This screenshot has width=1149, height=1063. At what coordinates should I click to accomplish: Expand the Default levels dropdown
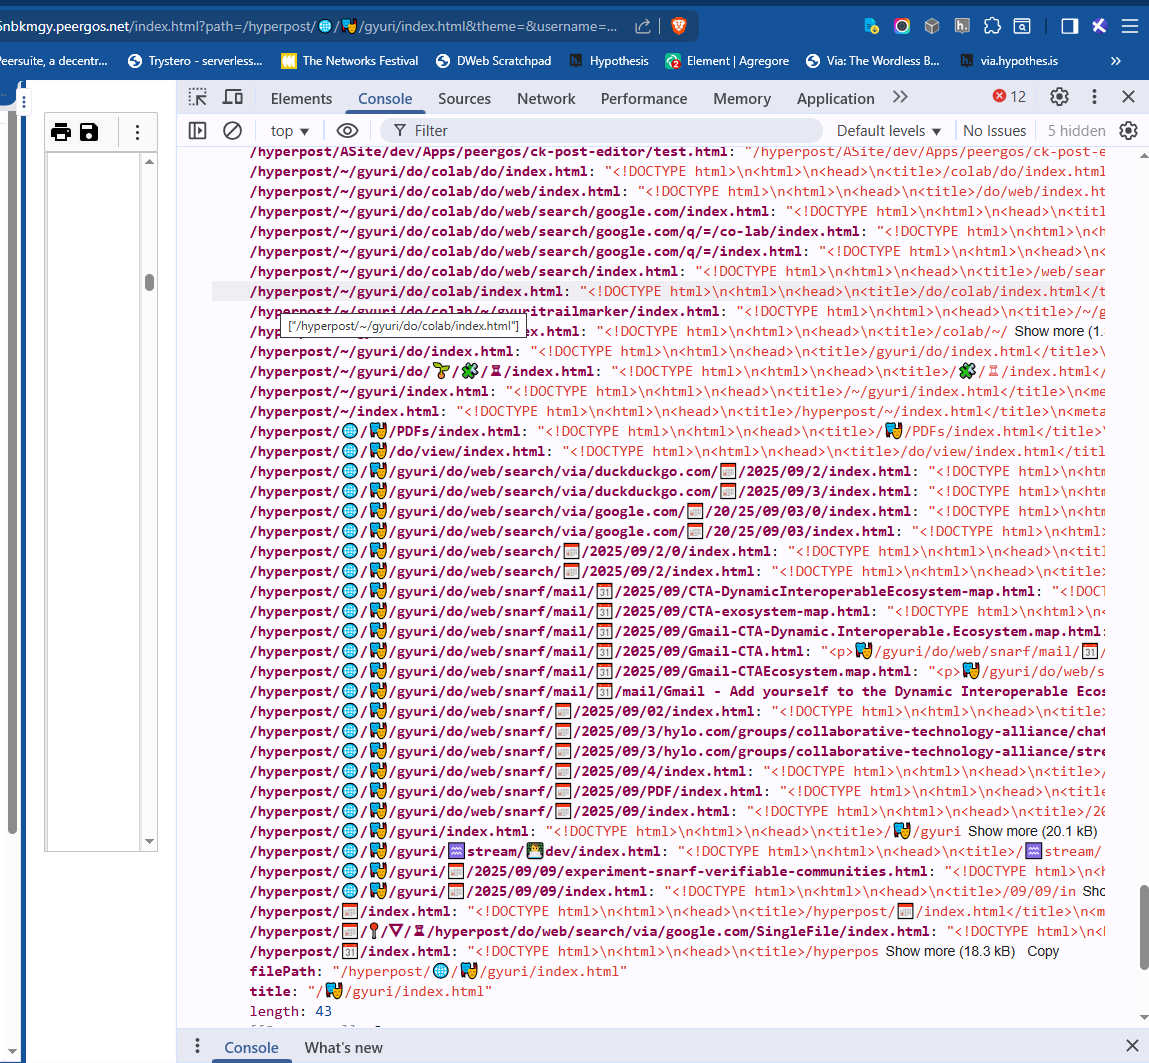point(888,131)
